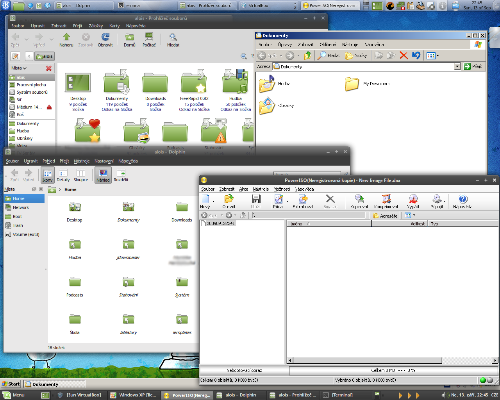This screenshot has height=400, width=500.
Task: Open the Možnosti menu in PowerISO
Action: coord(282,189)
